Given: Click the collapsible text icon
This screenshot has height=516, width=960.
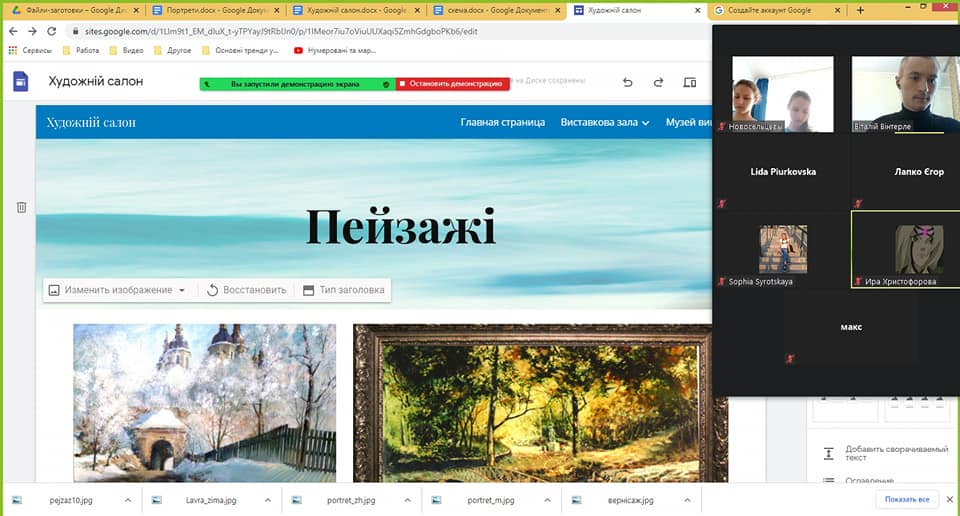Looking at the screenshot, I should [x=828, y=454].
